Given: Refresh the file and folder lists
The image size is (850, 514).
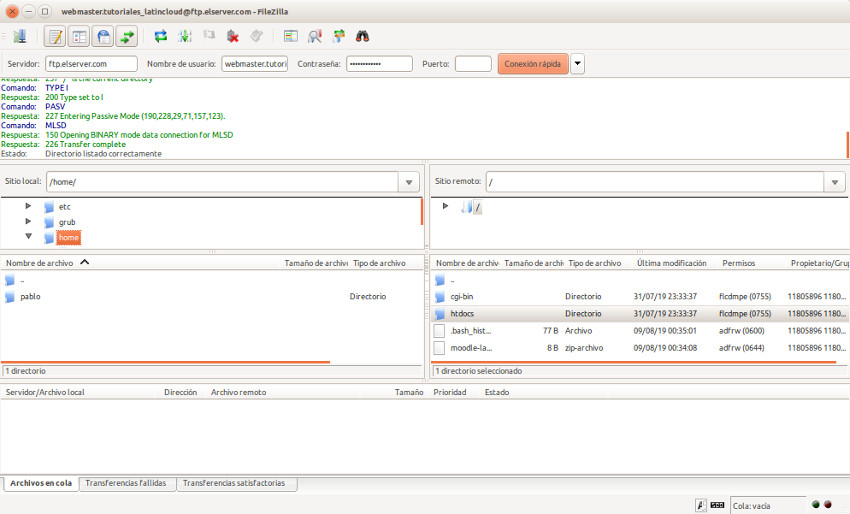Looking at the screenshot, I should click(x=160, y=36).
